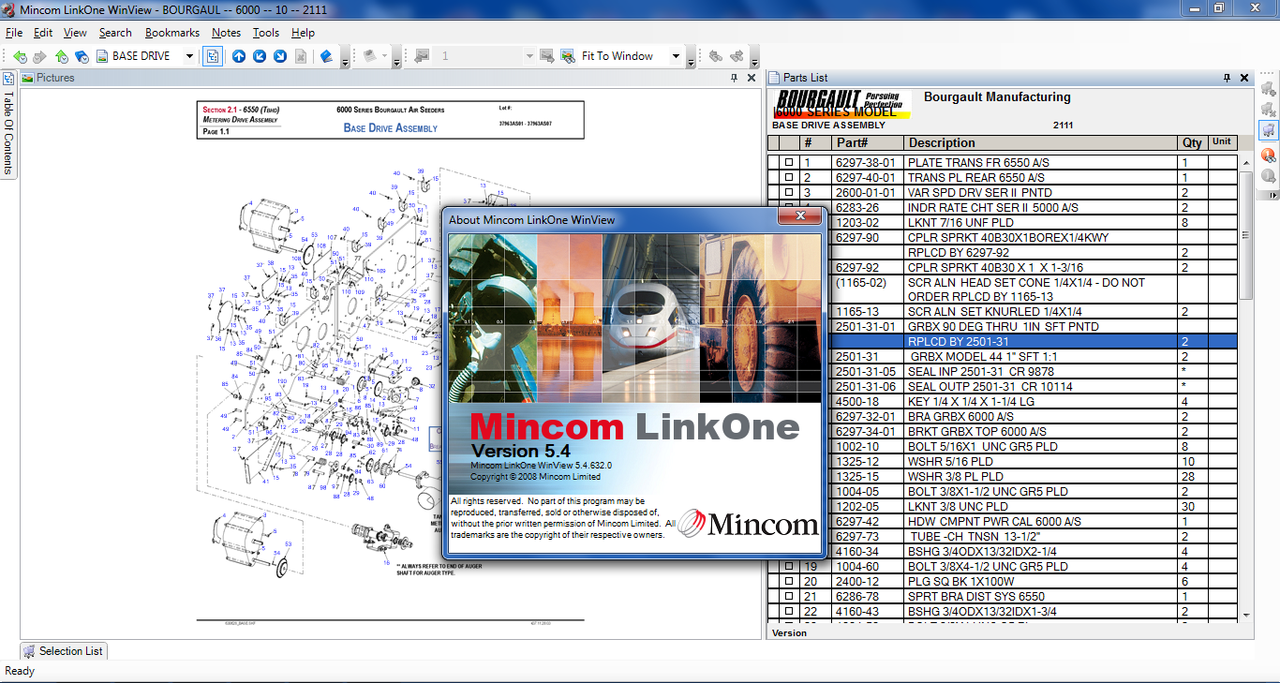Select the KEY 1/4 X 1/4 X 1-1/4 LG row
Viewport: 1280px width, 683px height.
click(1003, 401)
